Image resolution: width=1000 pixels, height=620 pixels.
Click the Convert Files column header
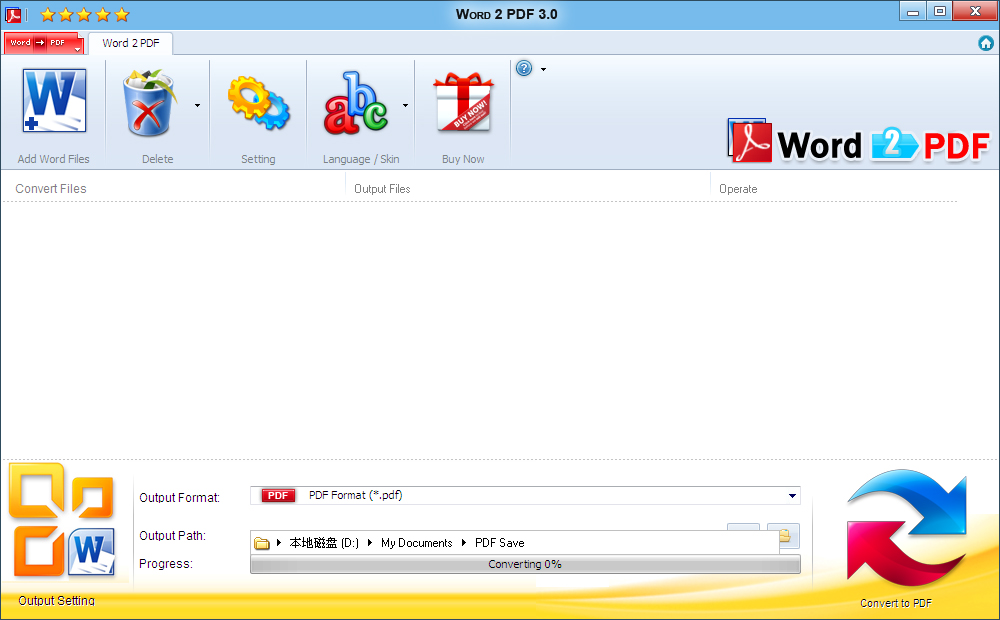pyautogui.click(x=51, y=189)
